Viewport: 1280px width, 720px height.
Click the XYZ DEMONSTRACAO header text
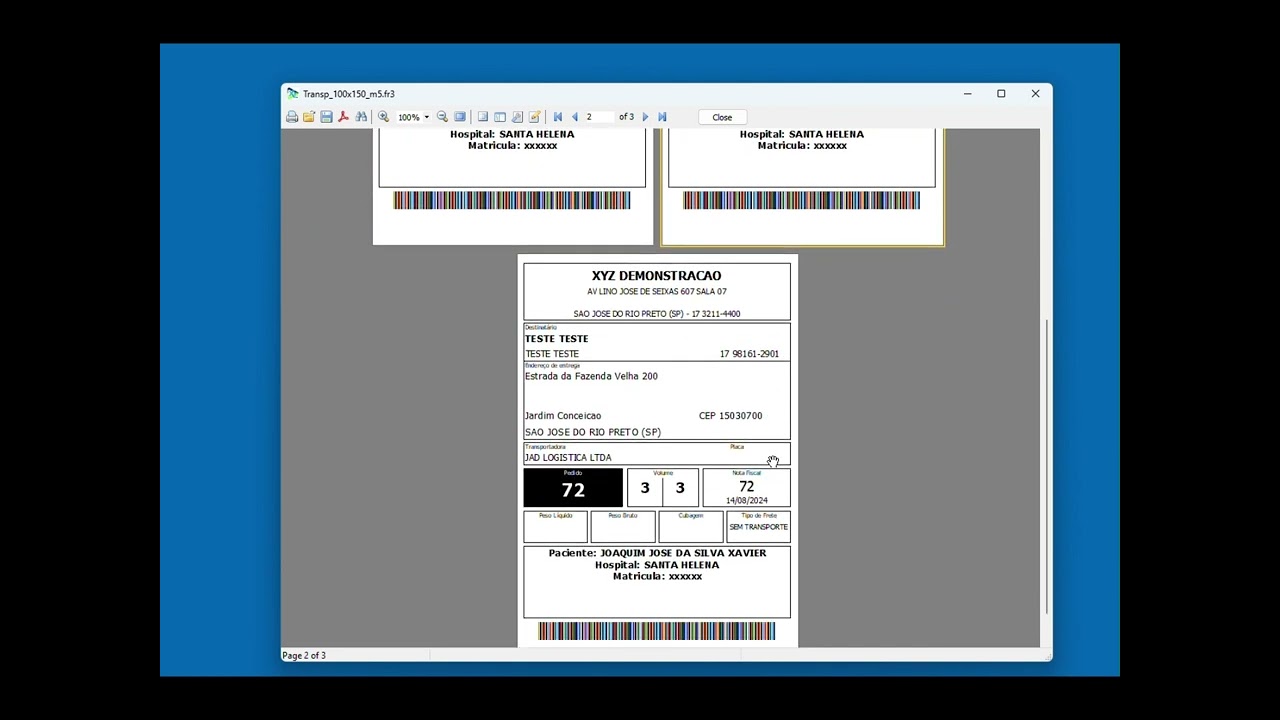pos(656,276)
